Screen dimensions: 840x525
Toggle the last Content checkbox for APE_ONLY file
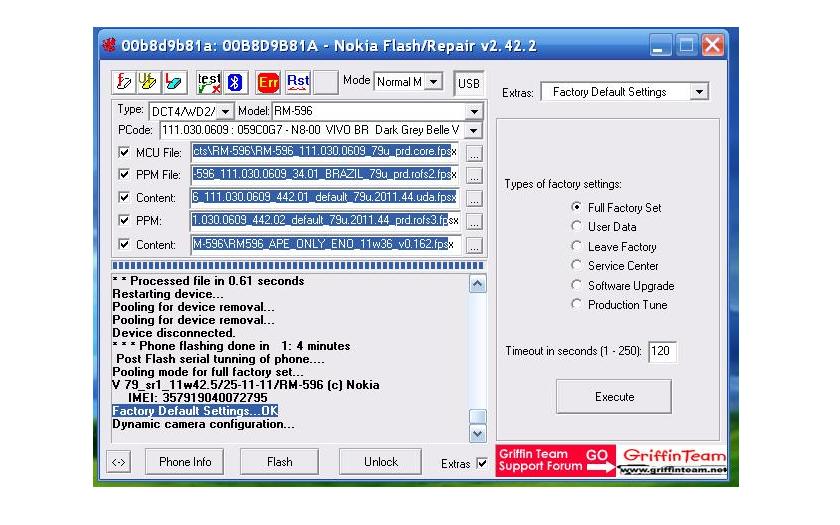click(x=124, y=244)
